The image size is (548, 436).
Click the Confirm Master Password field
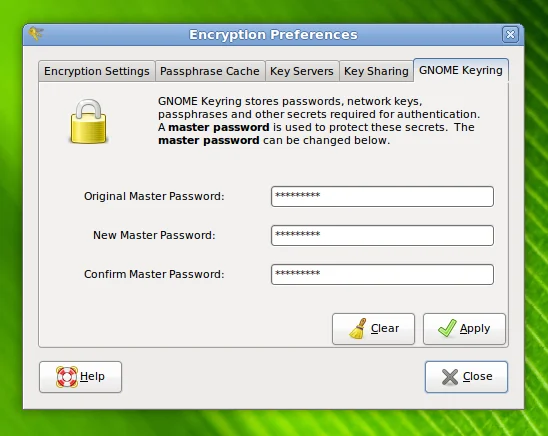click(382, 275)
